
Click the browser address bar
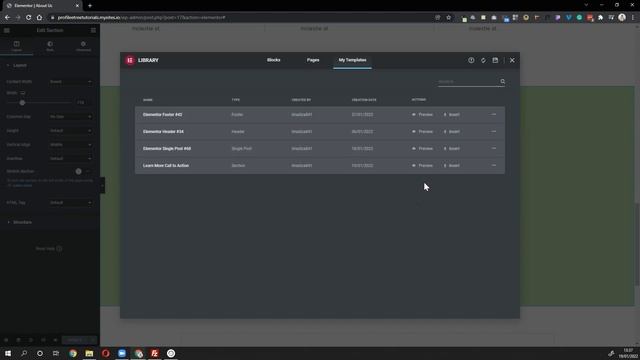[x=241, y=18]
